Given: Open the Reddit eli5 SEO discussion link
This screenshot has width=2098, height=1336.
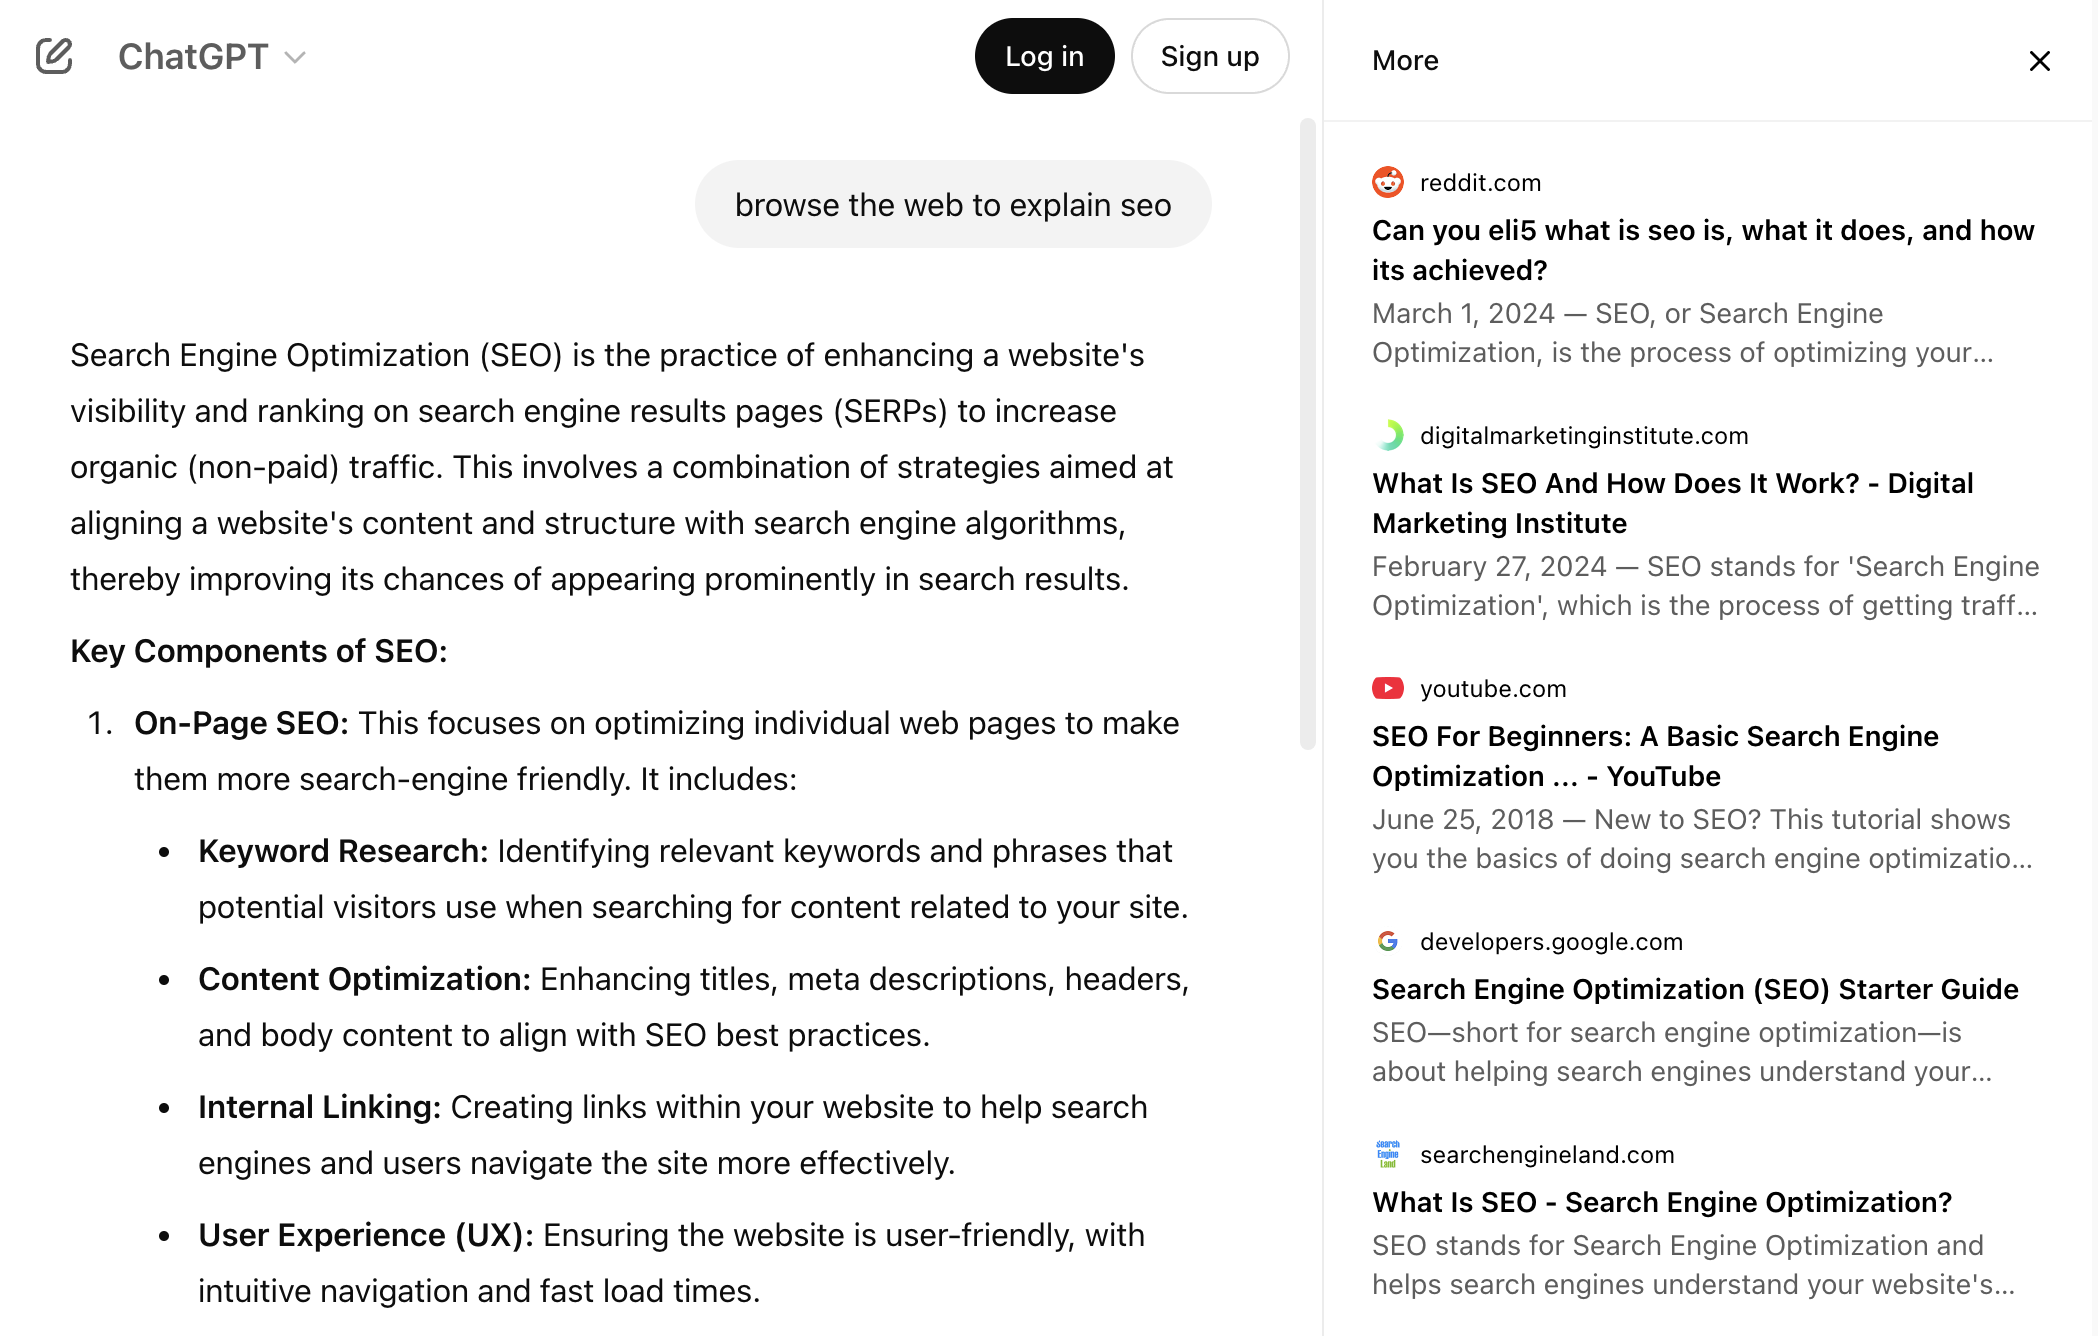Looking at the screenshot, I should click(x=1702, y=249).
